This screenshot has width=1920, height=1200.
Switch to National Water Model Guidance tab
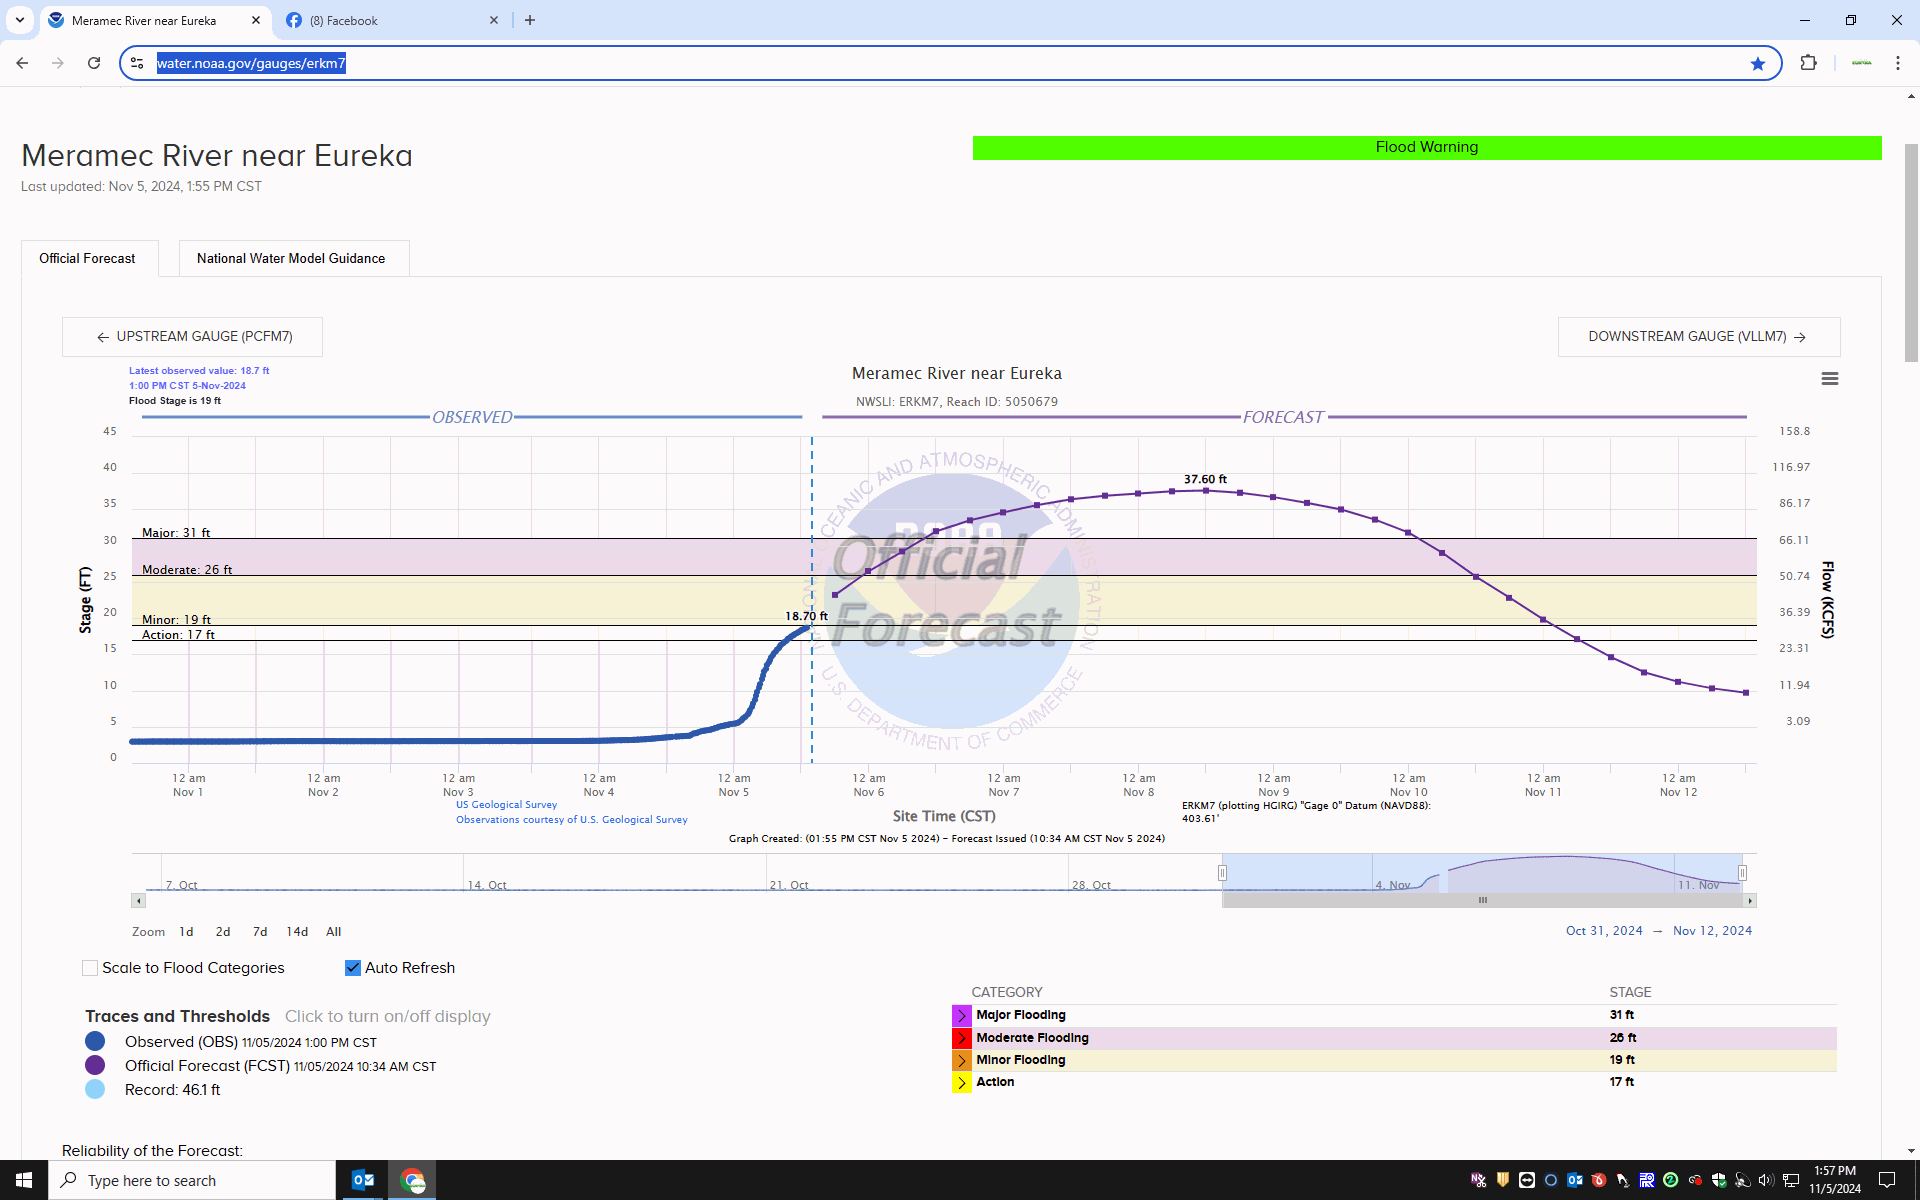(x=293, y=258)
